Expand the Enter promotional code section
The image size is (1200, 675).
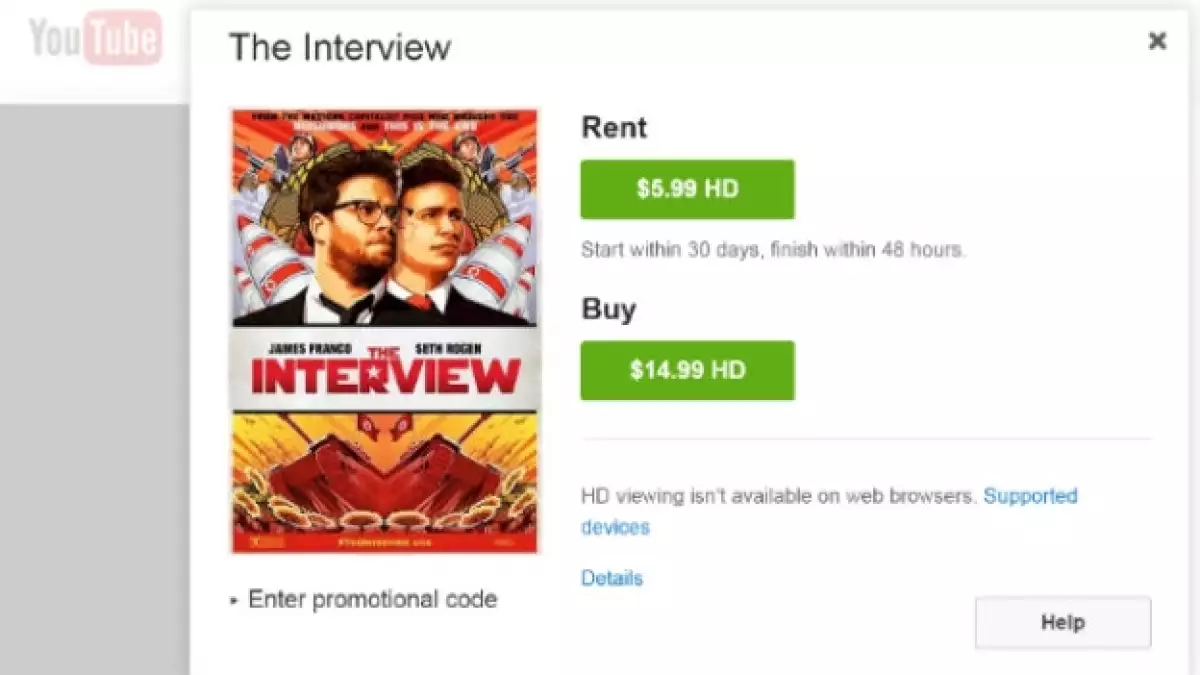(x=372, y=600)
